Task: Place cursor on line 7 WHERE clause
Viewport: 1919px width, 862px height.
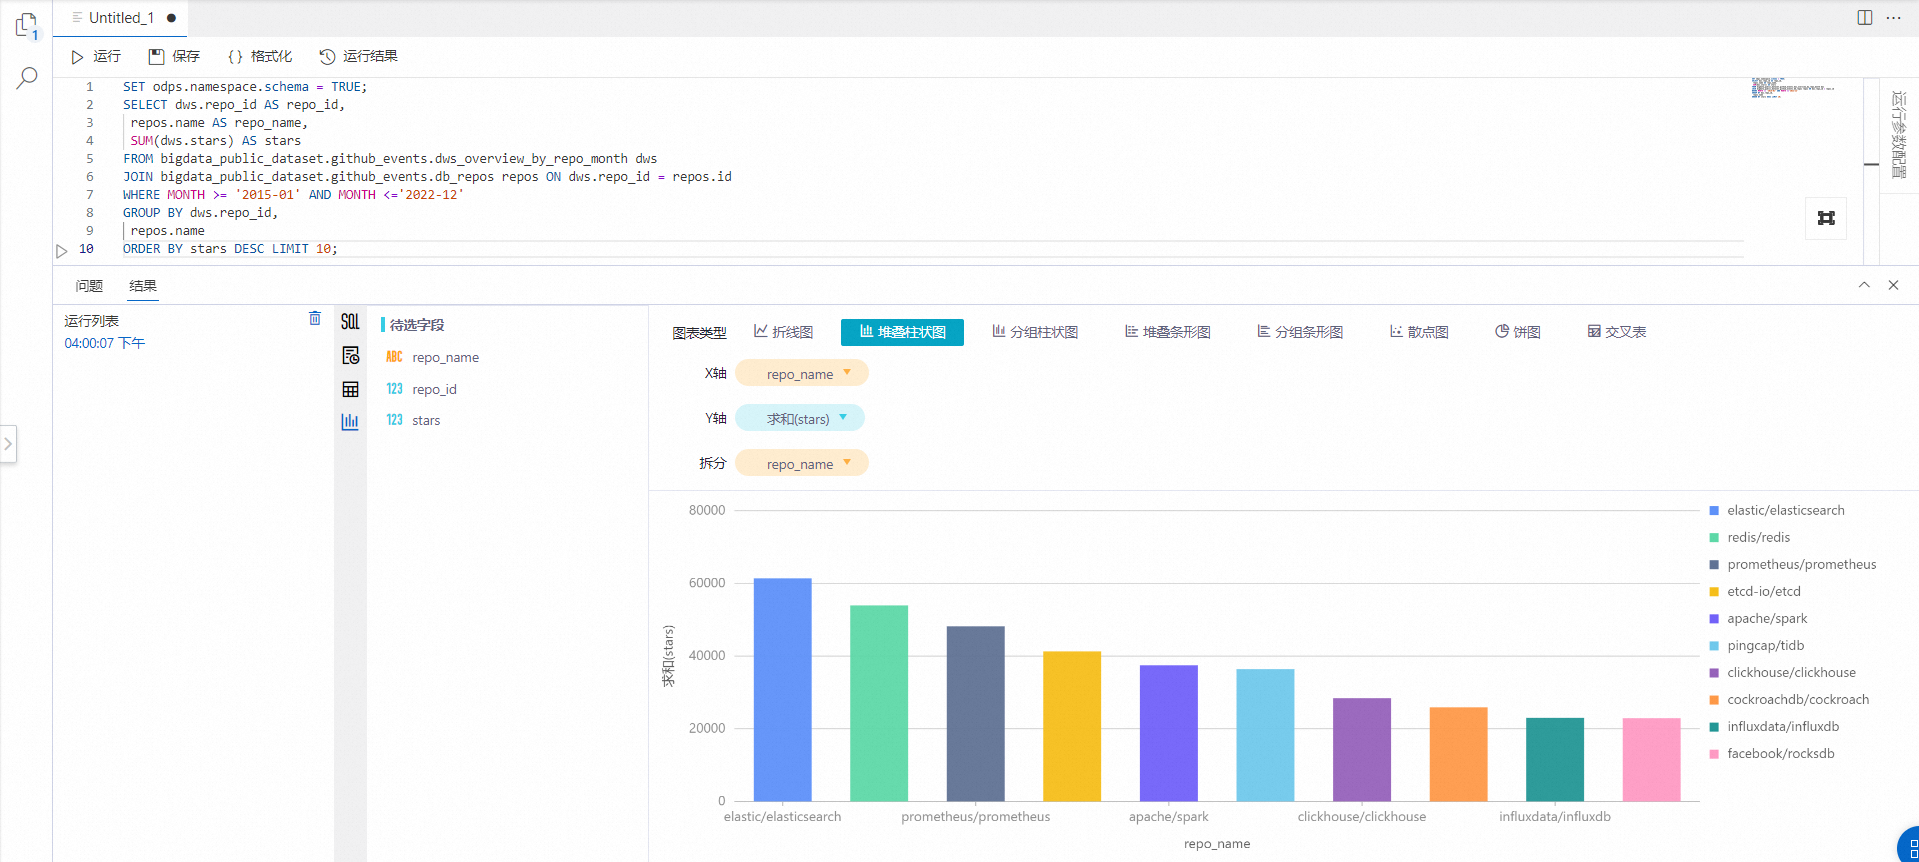Action: coord(293,195)
